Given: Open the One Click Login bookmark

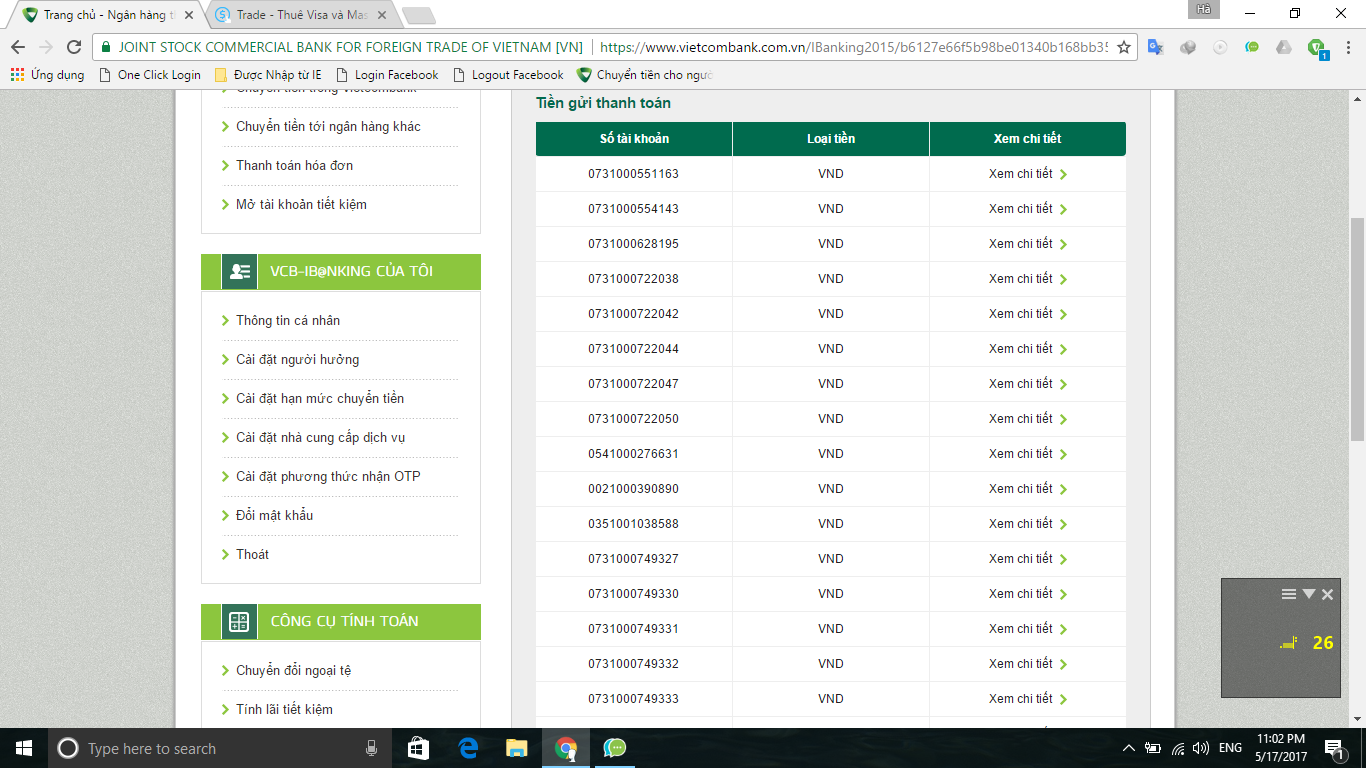Looking at the screenshot, I should click(150, 75).
